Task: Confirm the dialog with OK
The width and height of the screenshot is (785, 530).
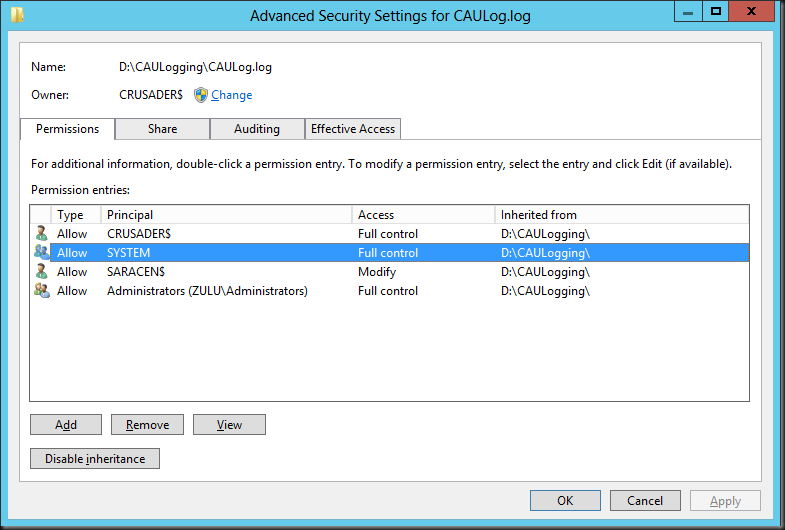Action: pyautogui.click(x=565, y=500)
